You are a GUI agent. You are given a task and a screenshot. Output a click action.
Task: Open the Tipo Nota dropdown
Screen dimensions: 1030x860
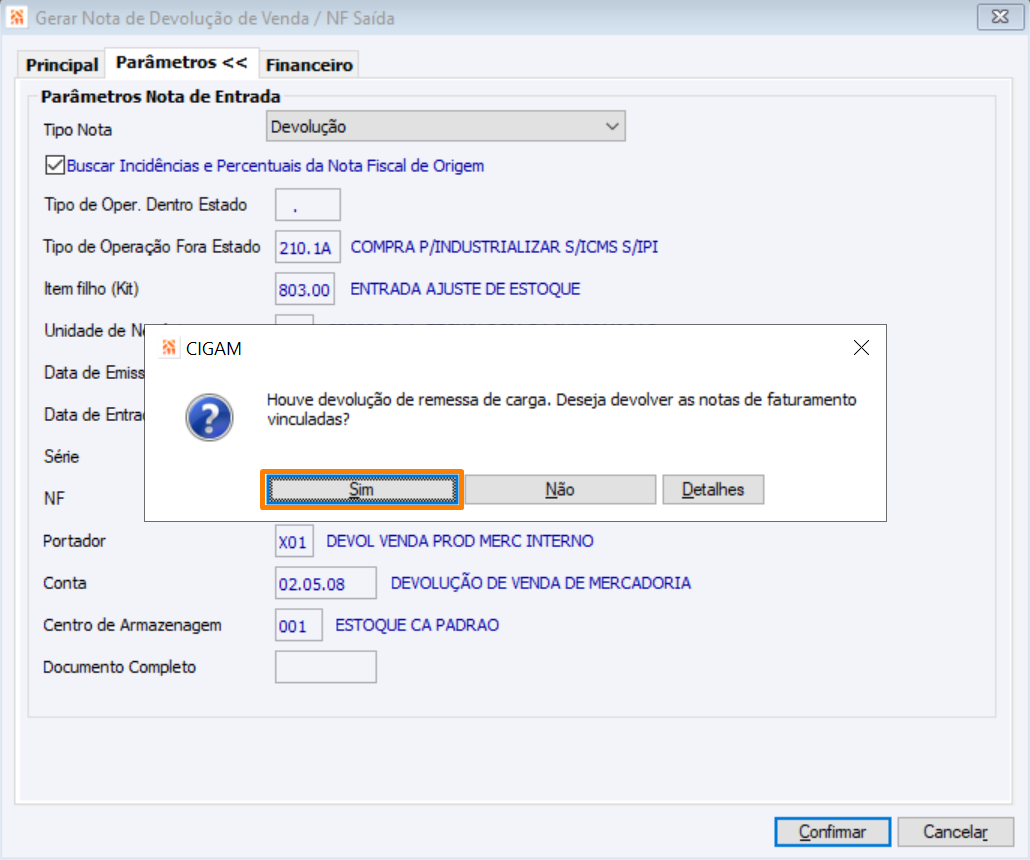click(x=445, y=126)
